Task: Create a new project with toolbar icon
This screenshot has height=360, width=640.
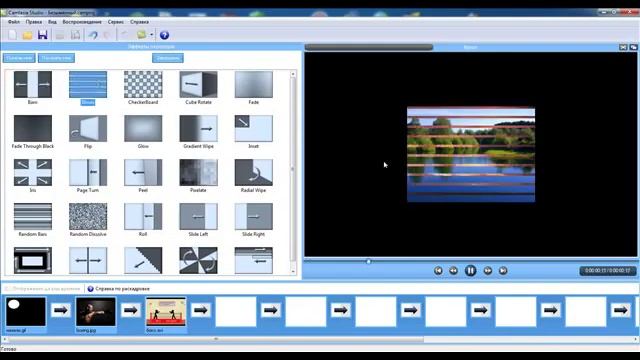Action: (13, 35)
